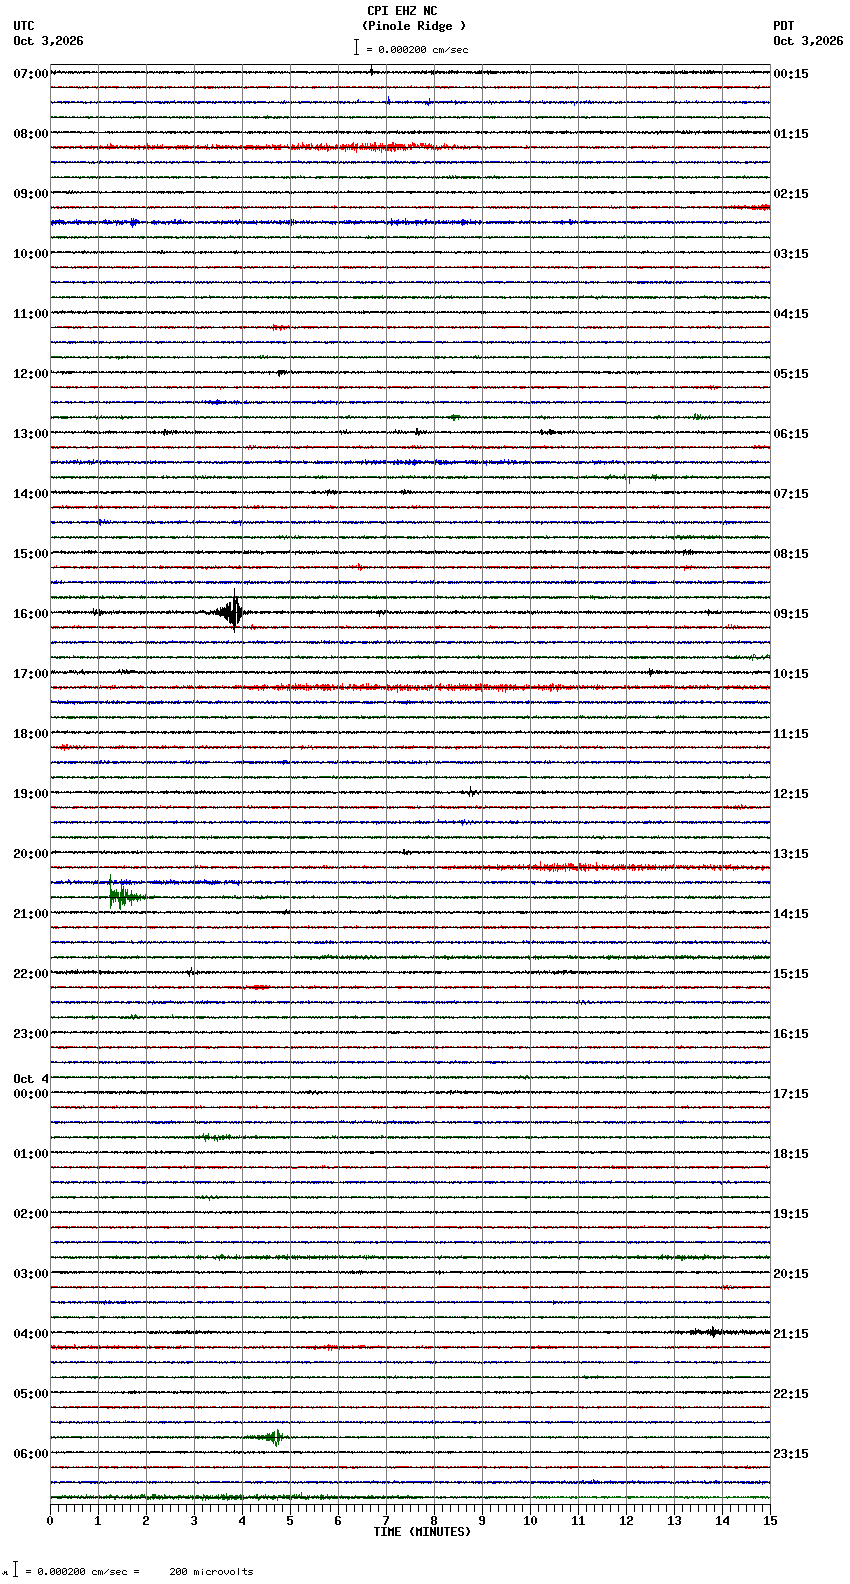Click the '10' minute axis tick label
The height and width of the screenshot is (1584, 850).
click(x=530, y=1521)
